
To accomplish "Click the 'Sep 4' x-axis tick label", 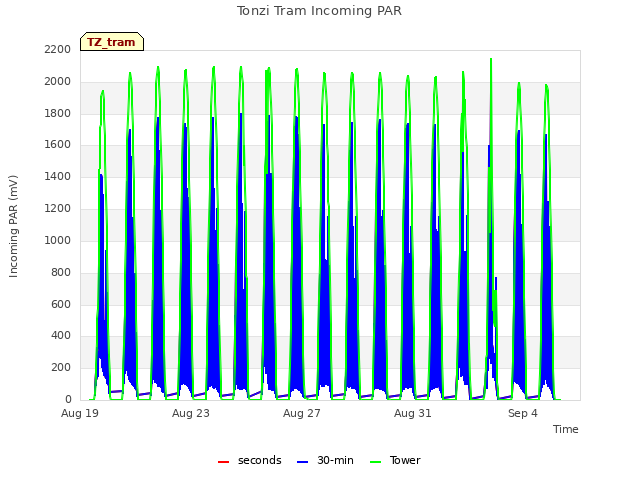I will point(523,413).
